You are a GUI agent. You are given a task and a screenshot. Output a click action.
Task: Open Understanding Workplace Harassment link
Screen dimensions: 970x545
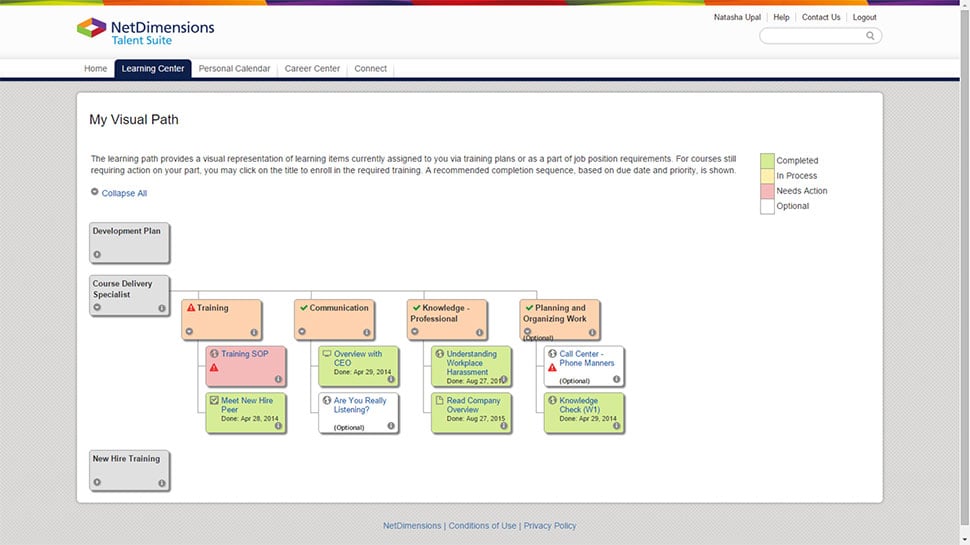click(471, 363)
